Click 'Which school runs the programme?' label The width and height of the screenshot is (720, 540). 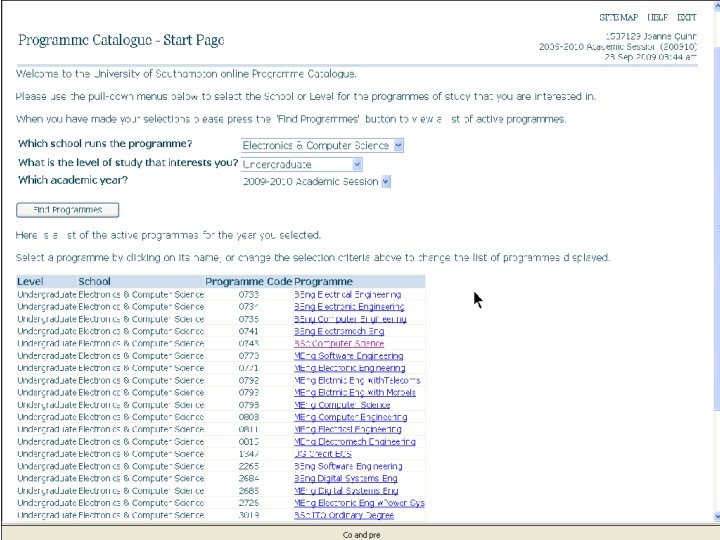(105, 143)
